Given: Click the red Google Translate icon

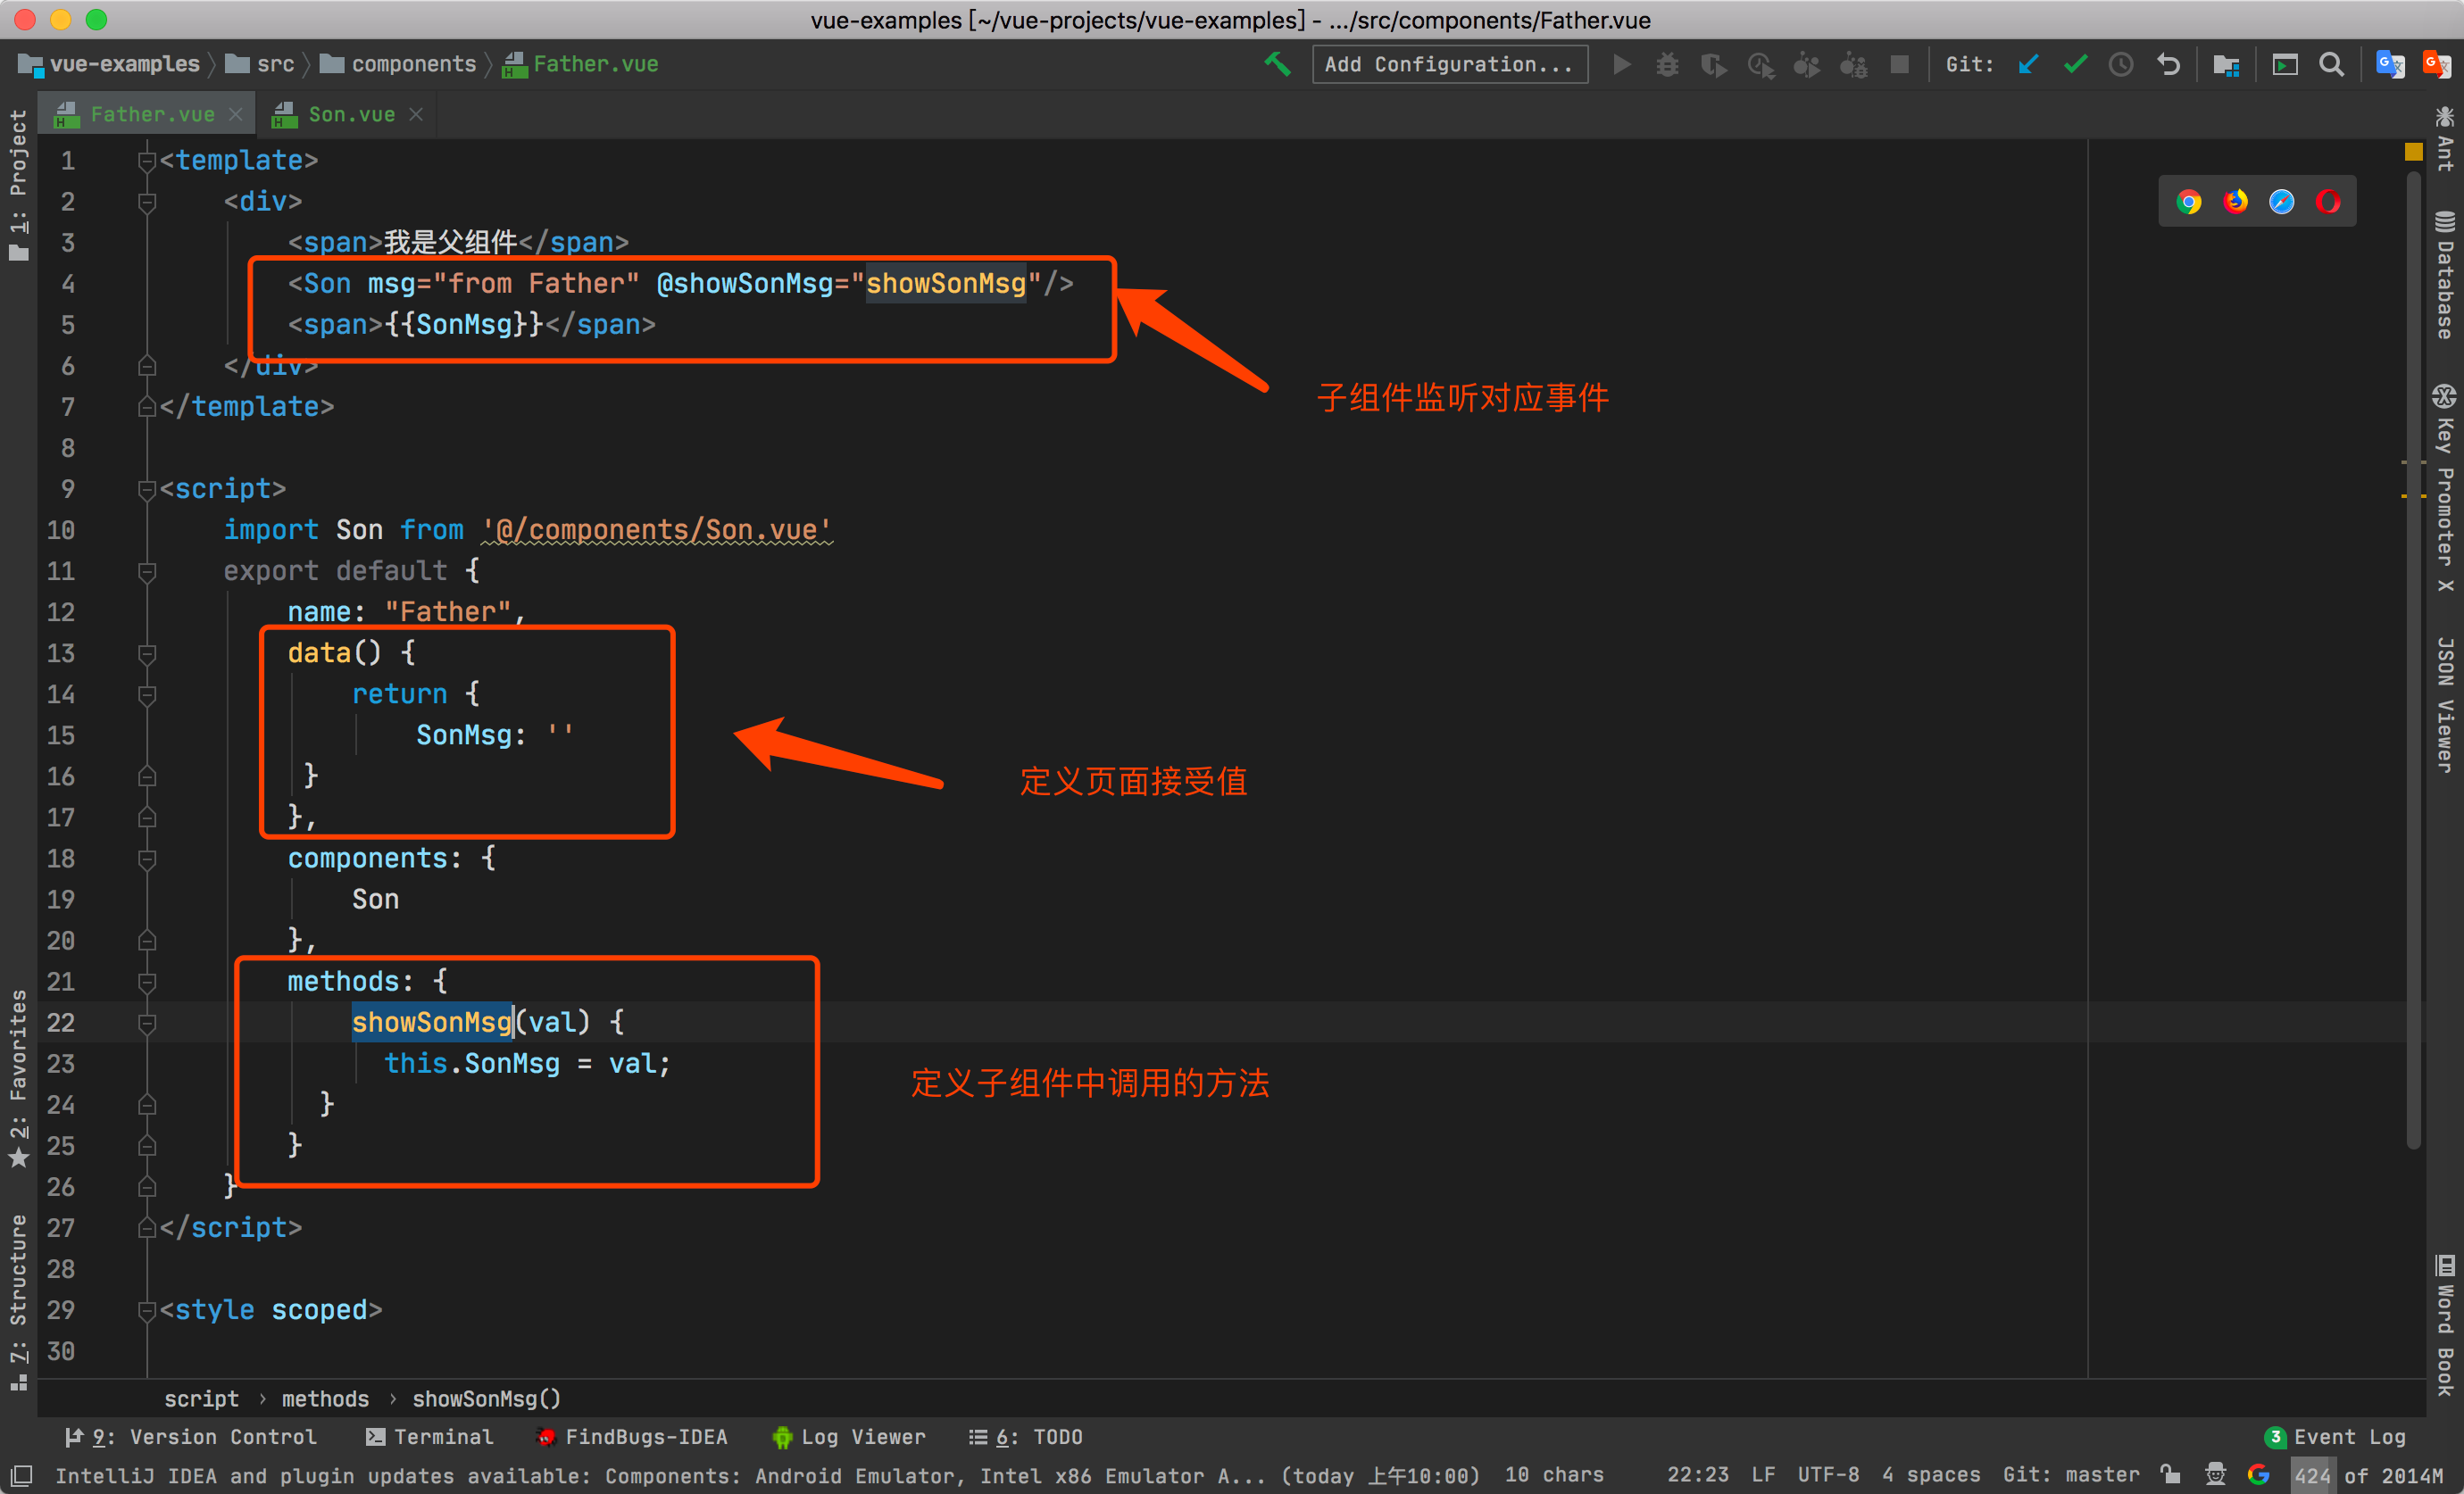Looking at the screenshot, I should (2437, 64).
